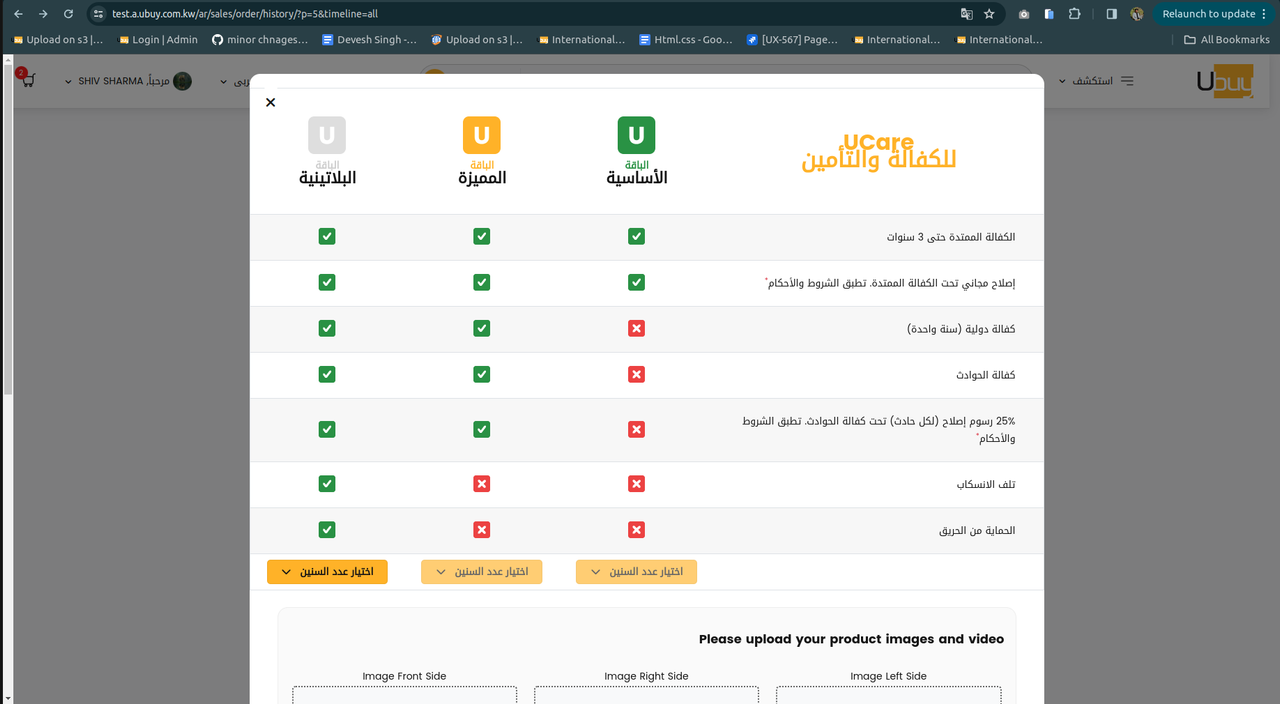Click premium plan cross for الحماية من الحريق
The width and height of the screenshot is (1280, 704).
pos(481,530)
